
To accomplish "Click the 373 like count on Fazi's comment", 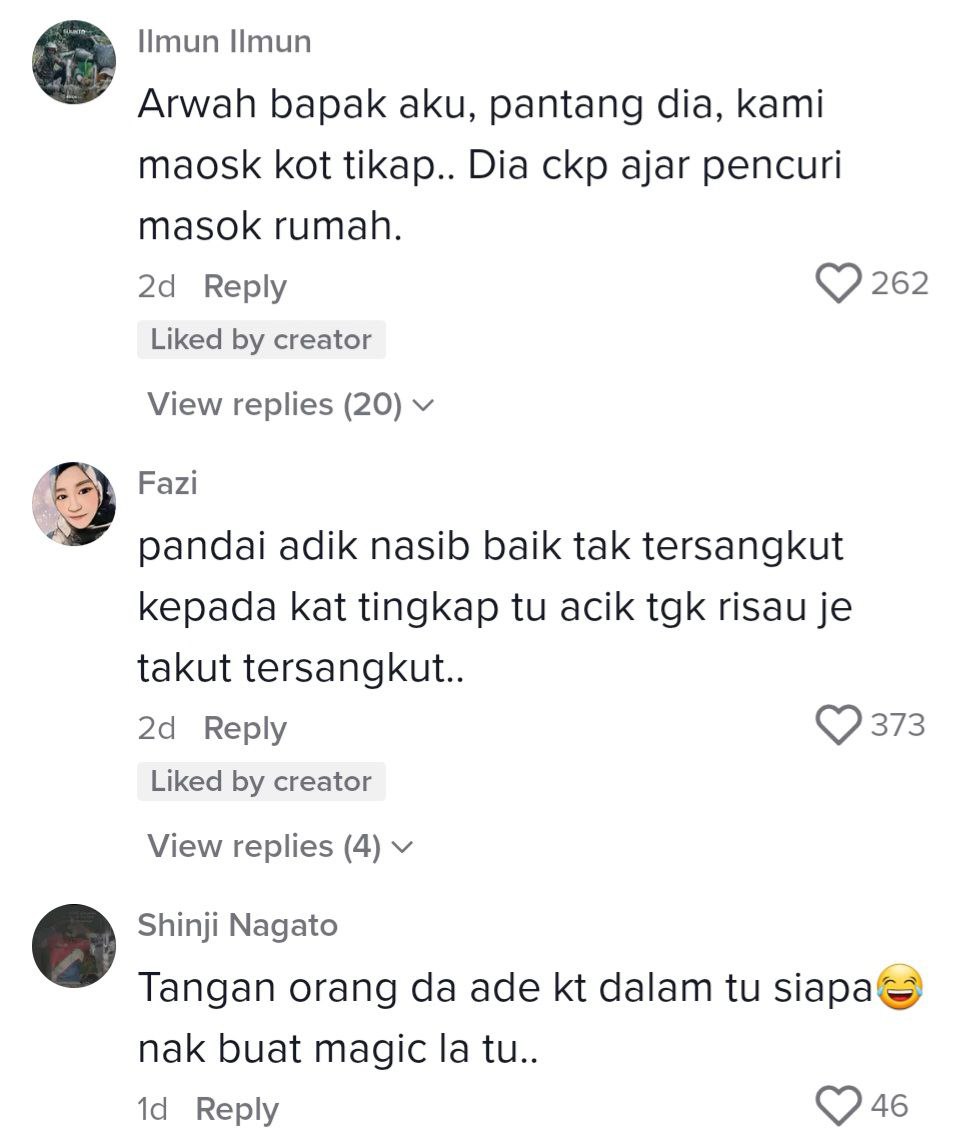I will click(x=898, y=725).
